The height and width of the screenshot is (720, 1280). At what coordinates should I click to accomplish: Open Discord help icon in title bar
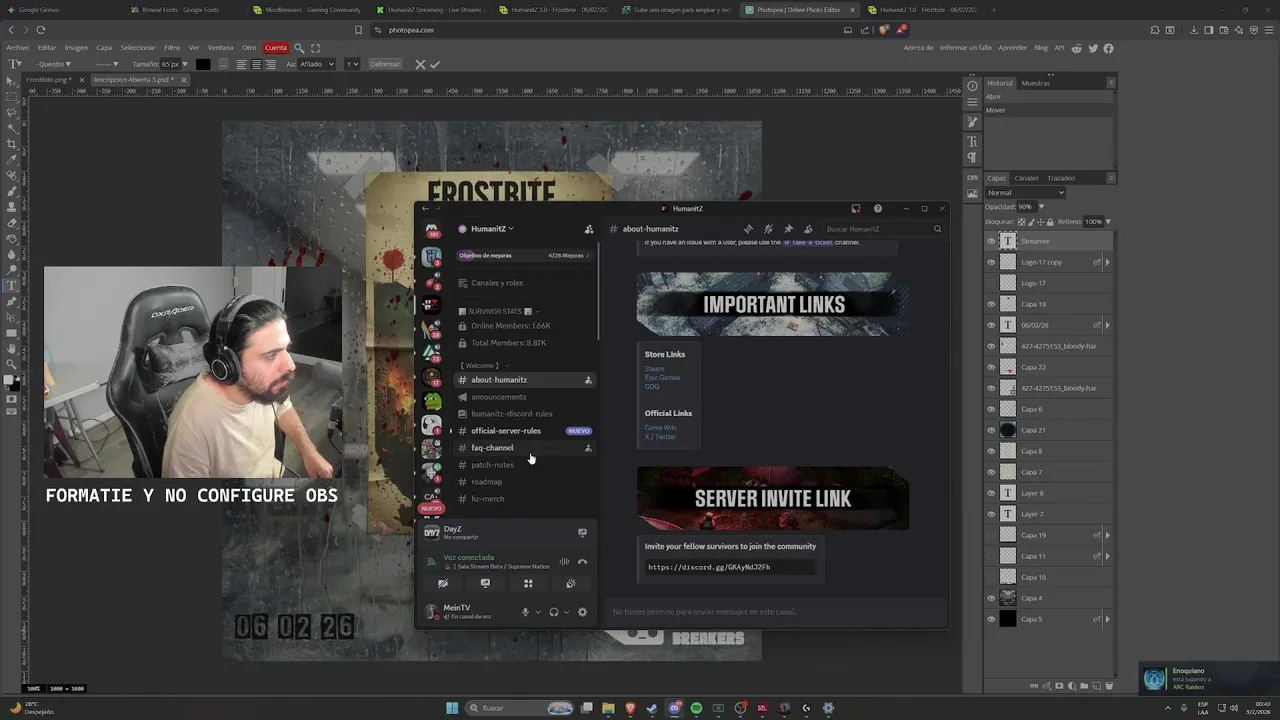(878, 209)
